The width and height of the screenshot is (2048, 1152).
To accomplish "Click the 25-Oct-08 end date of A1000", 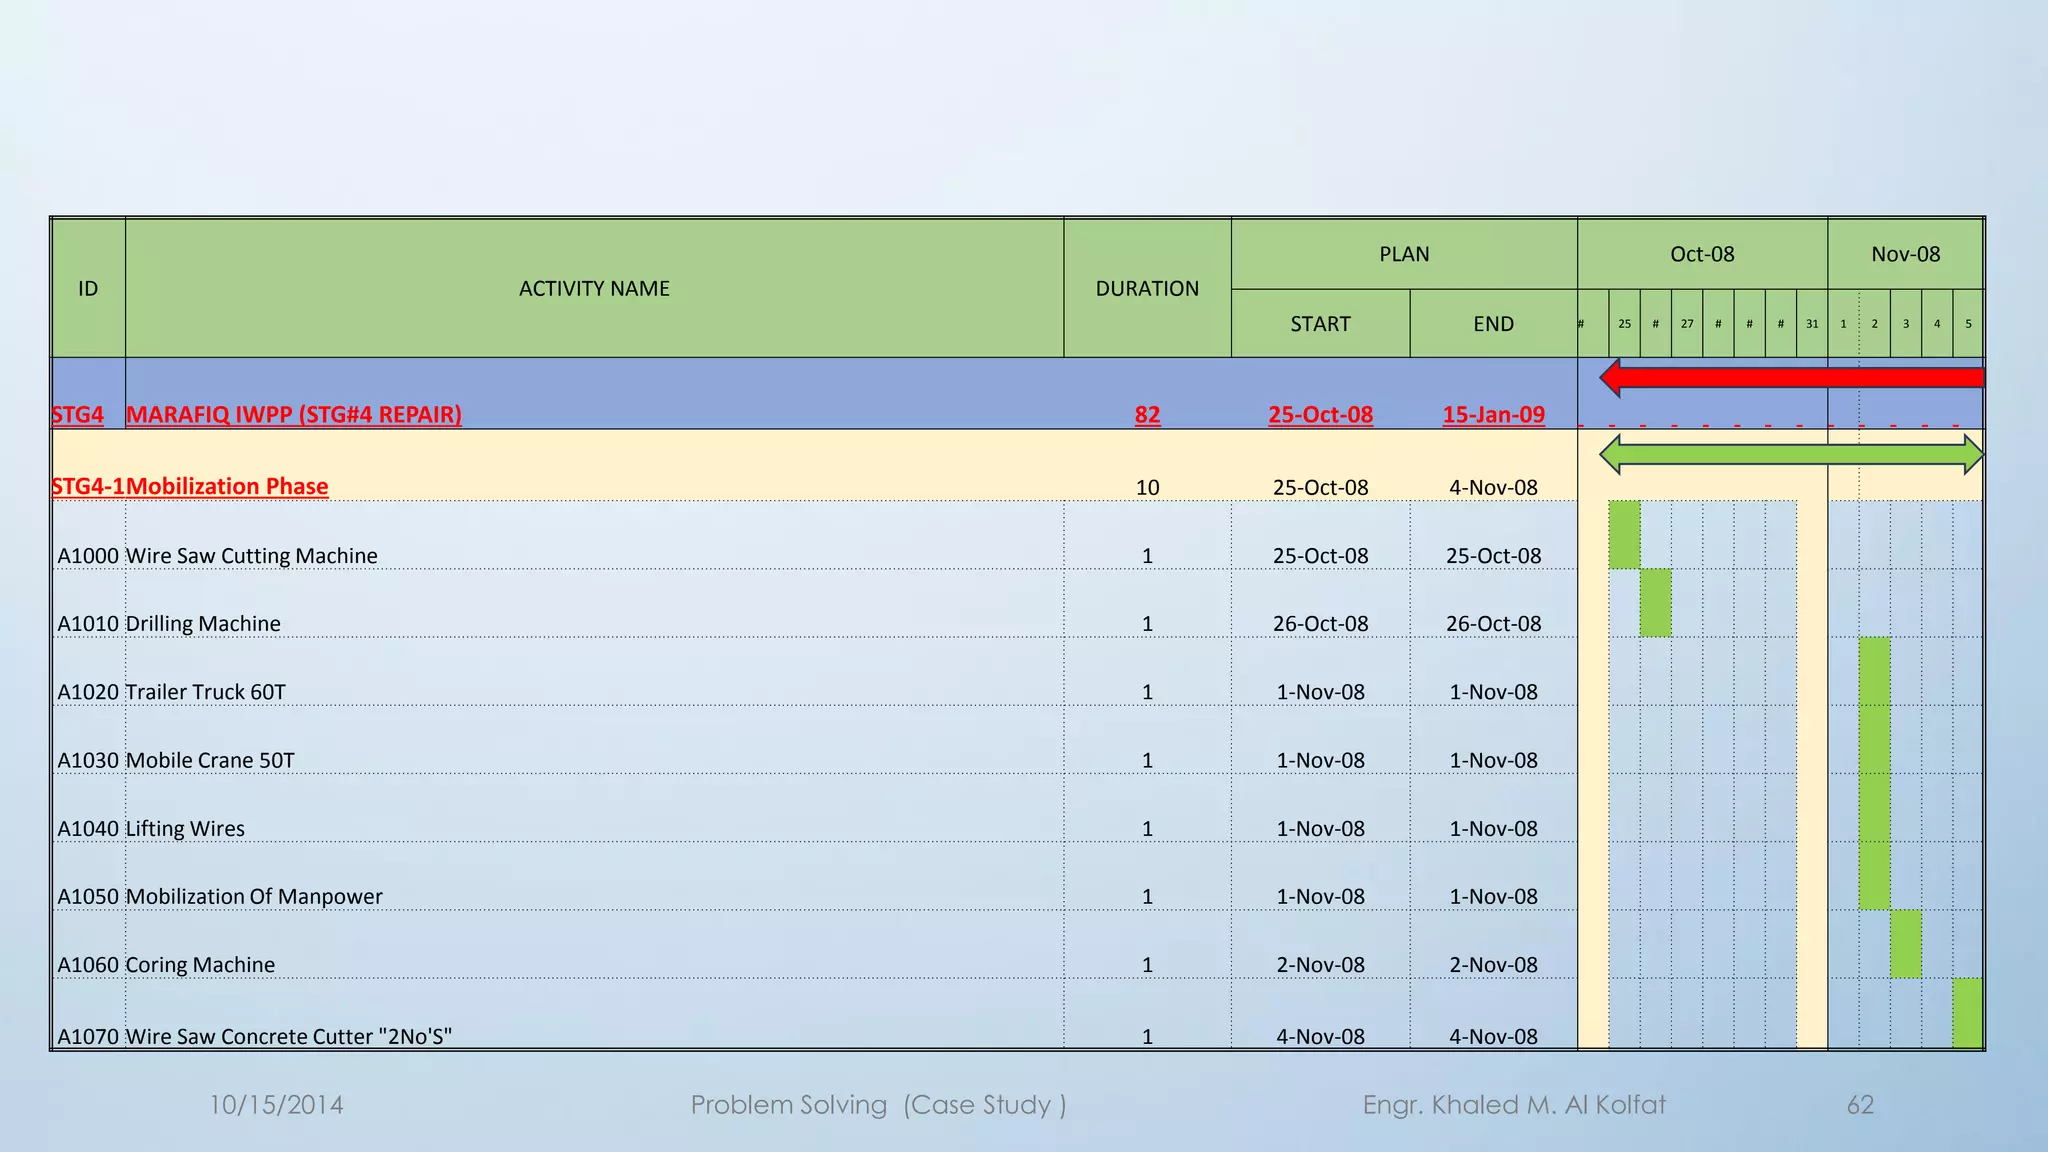I will point(1493,555).
